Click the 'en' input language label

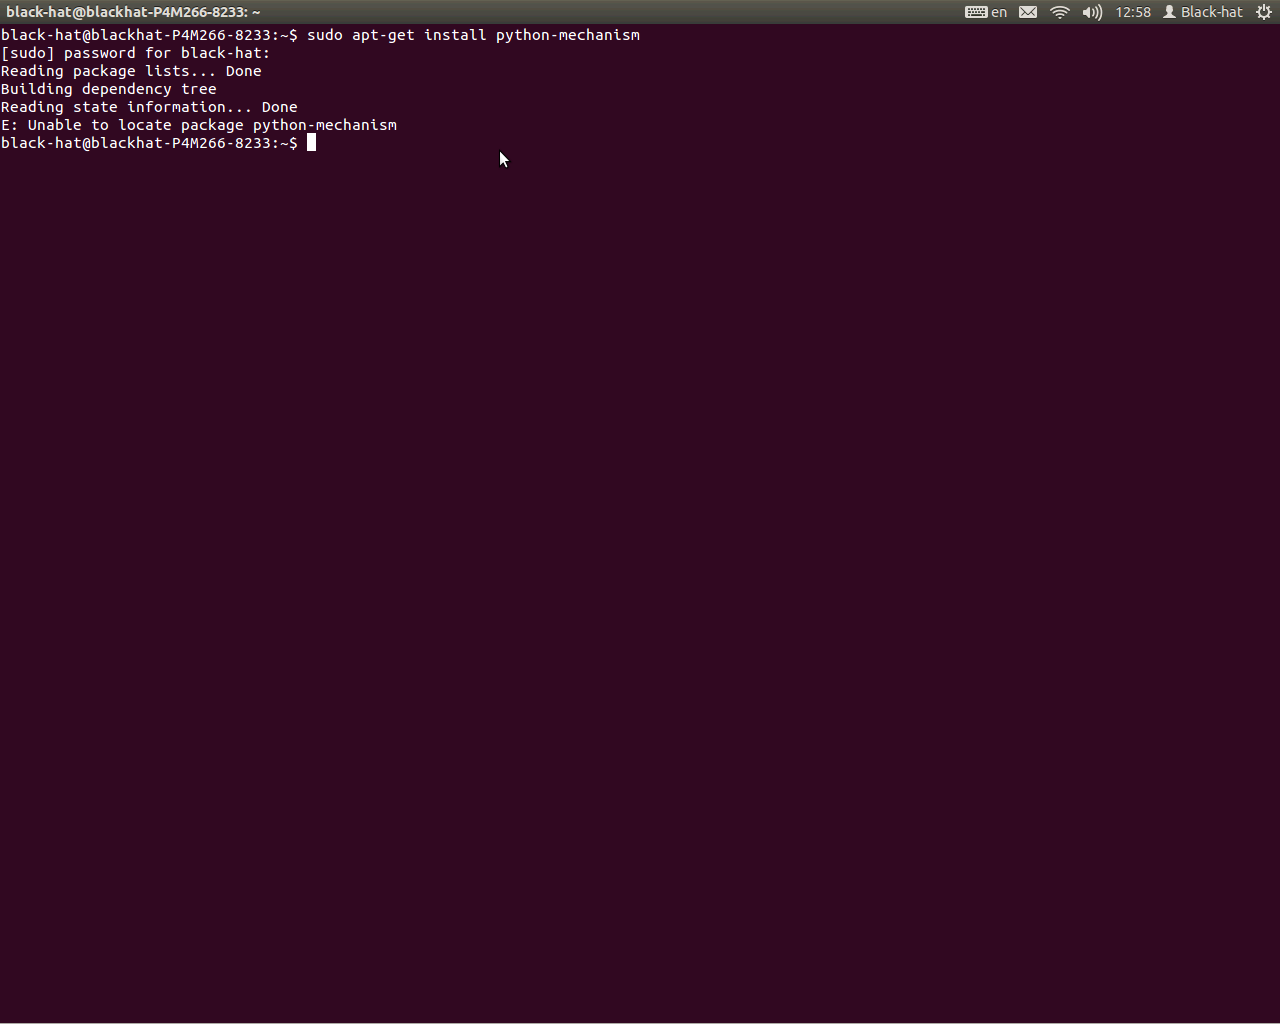click(x=999, y=12)
